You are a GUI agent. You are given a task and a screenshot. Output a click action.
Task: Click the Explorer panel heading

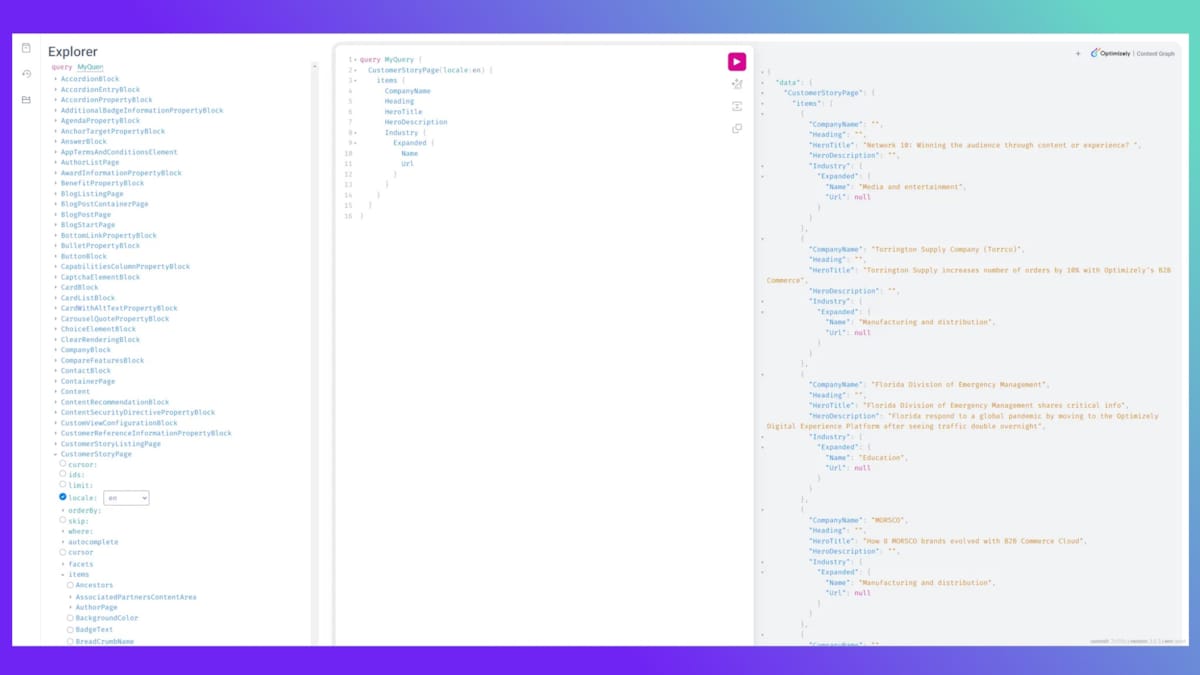(73, 51)
